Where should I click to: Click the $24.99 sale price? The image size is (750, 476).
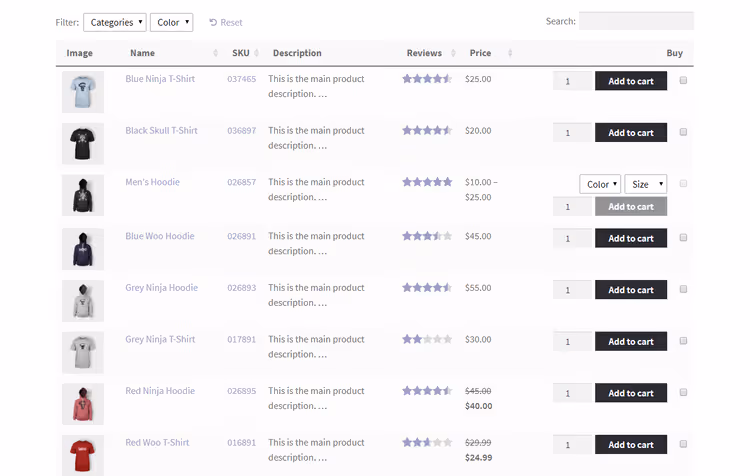pyautogui.click(x=478, y=458)
